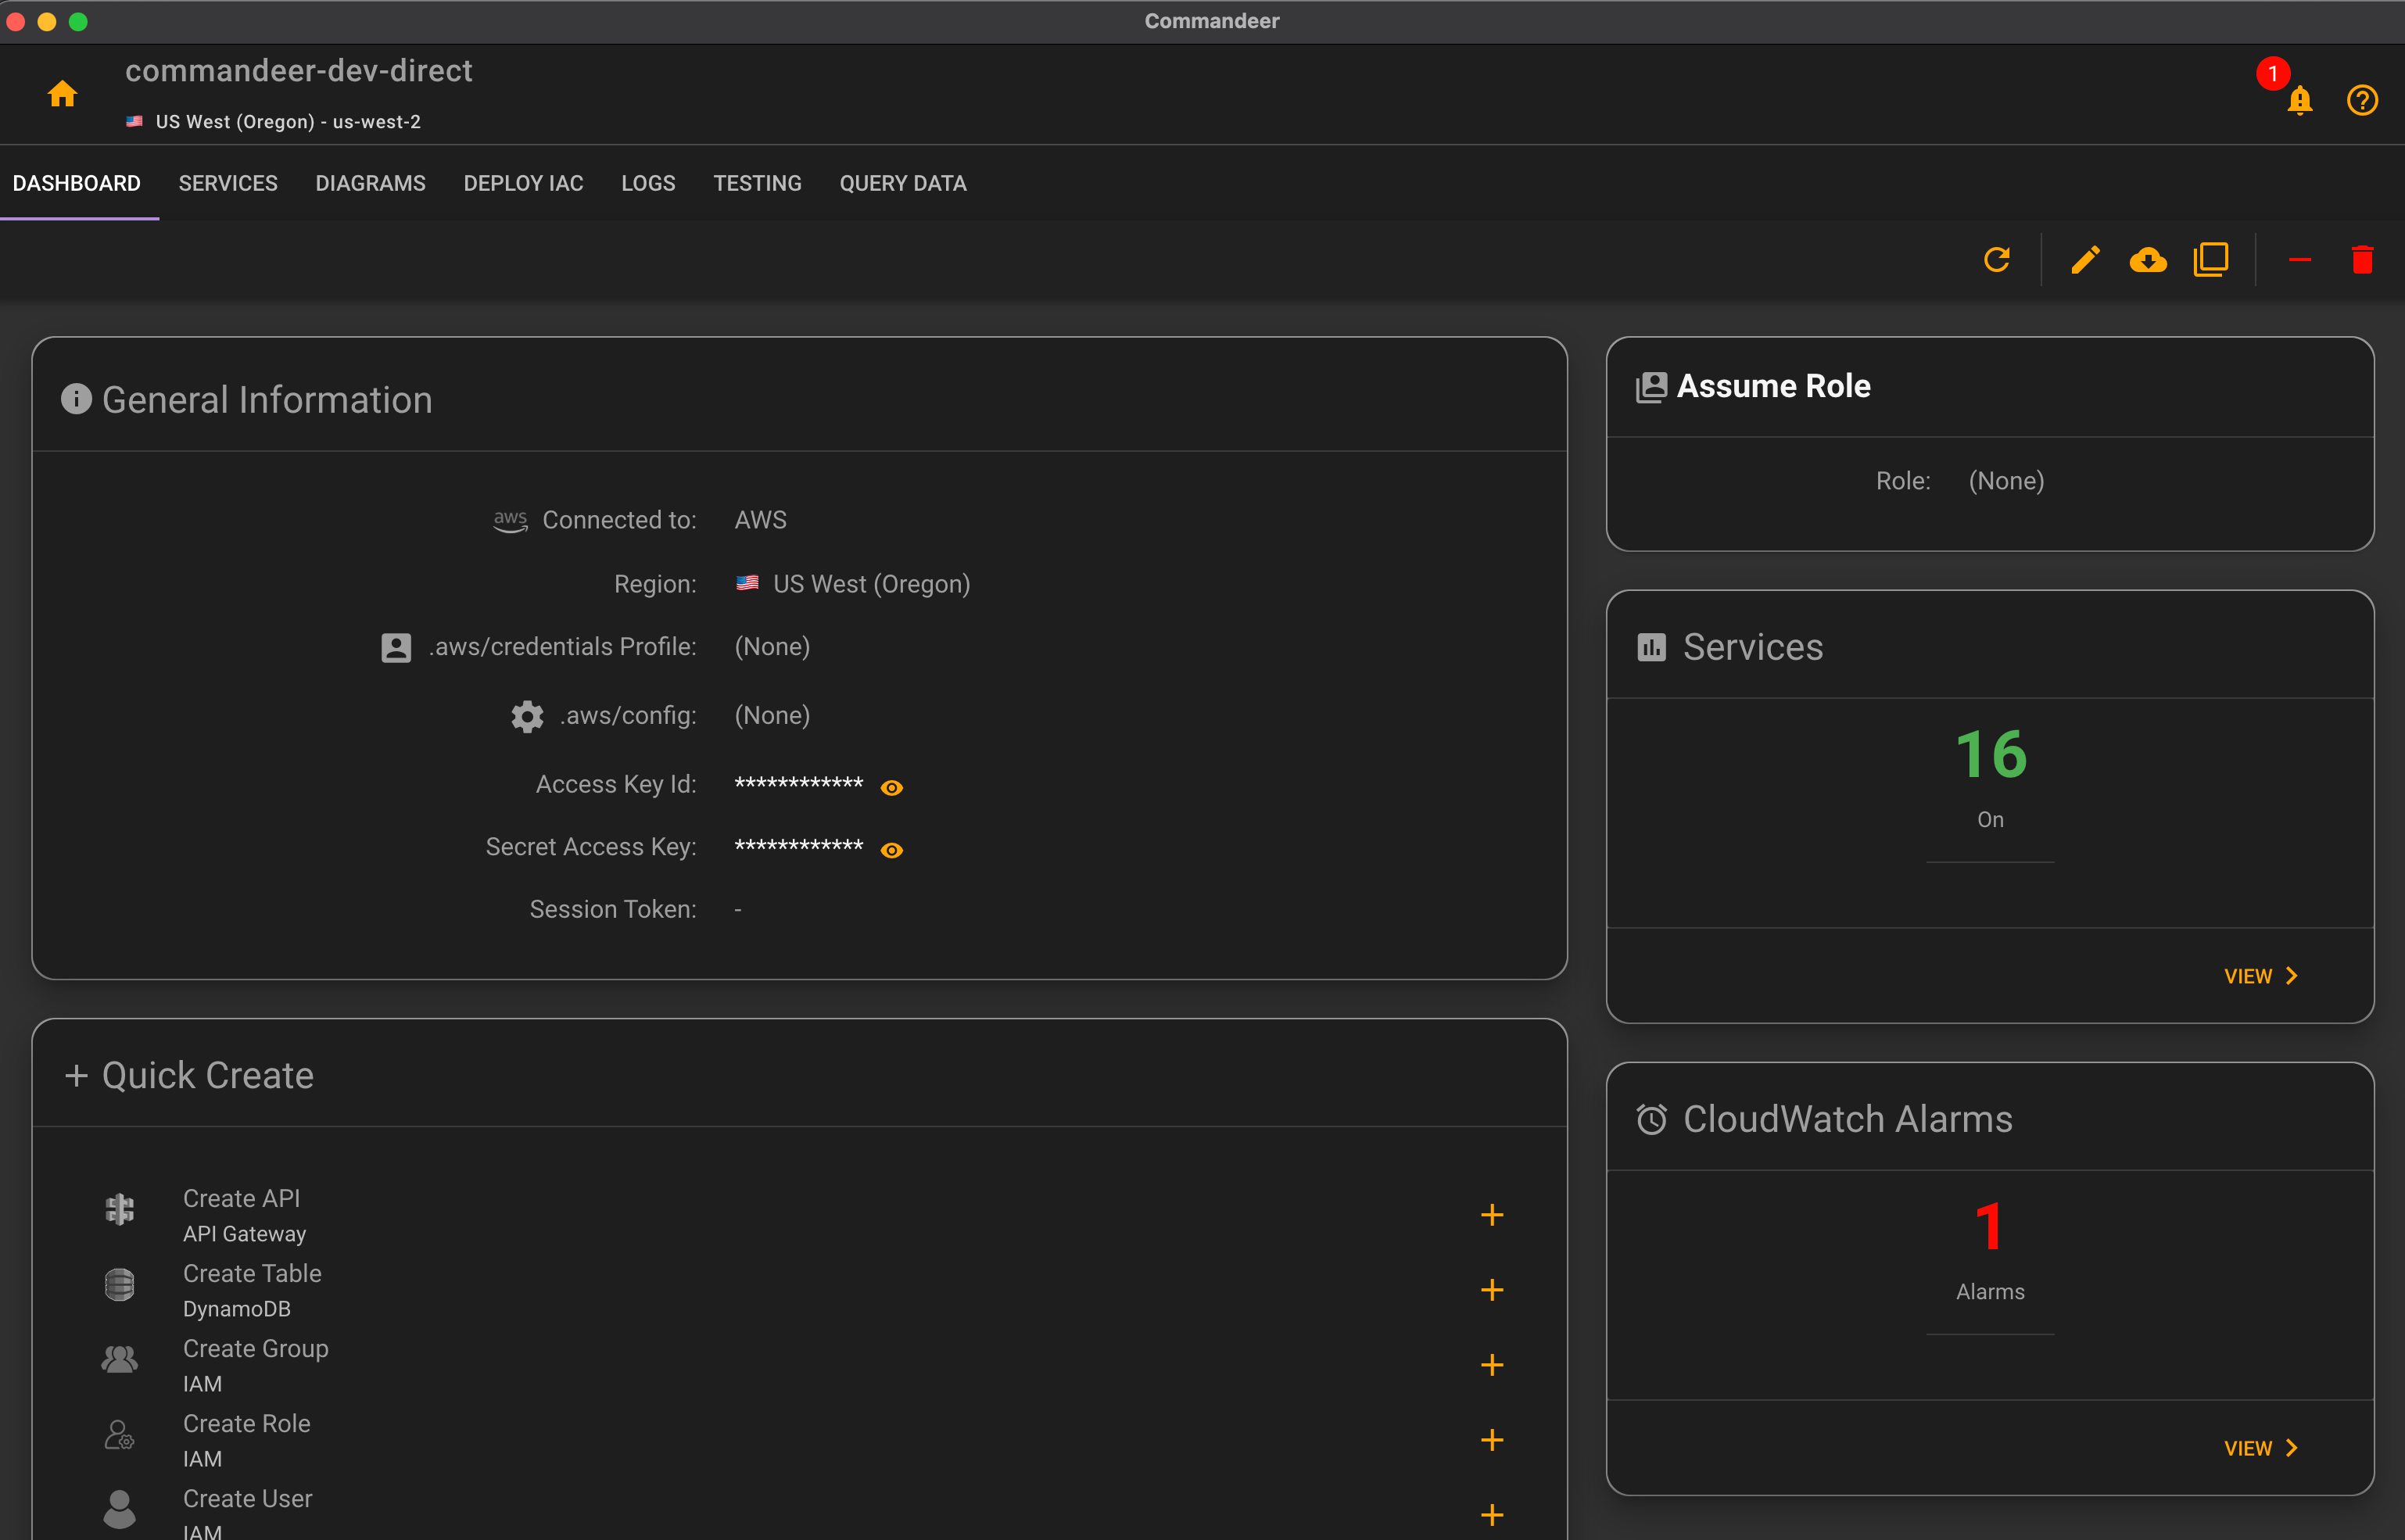
Task: Click the Role (None) value
Action: pyautogui.click(x=2006, y=481)
